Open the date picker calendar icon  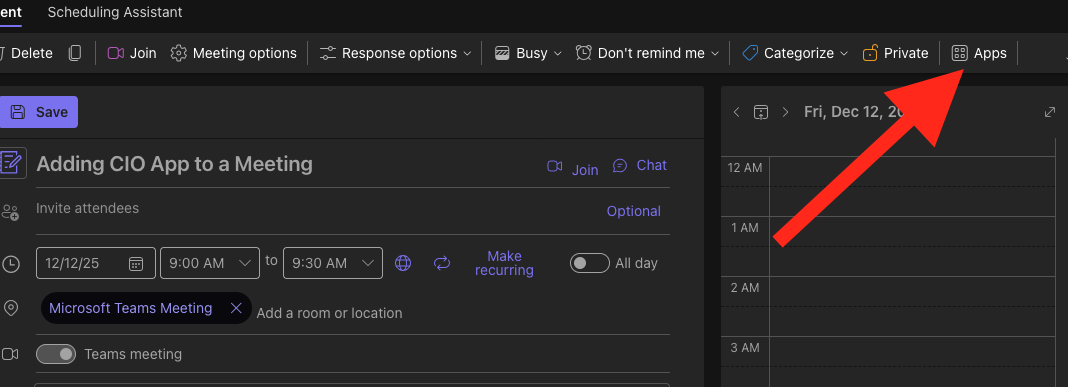click(136, 264)
